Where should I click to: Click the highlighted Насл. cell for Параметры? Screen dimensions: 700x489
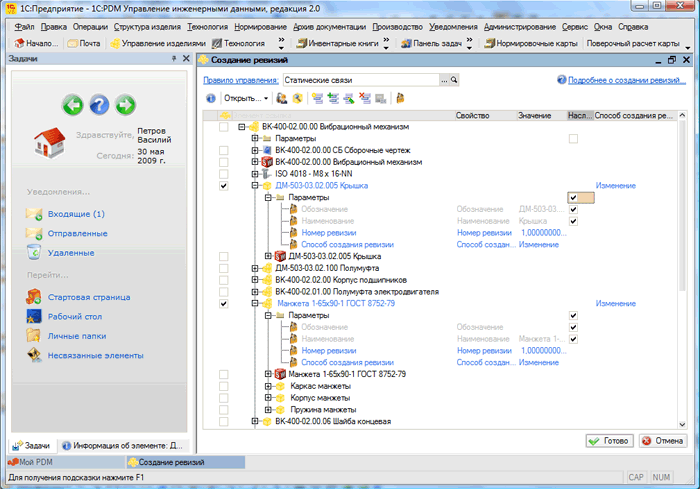[x=581, y=197]
